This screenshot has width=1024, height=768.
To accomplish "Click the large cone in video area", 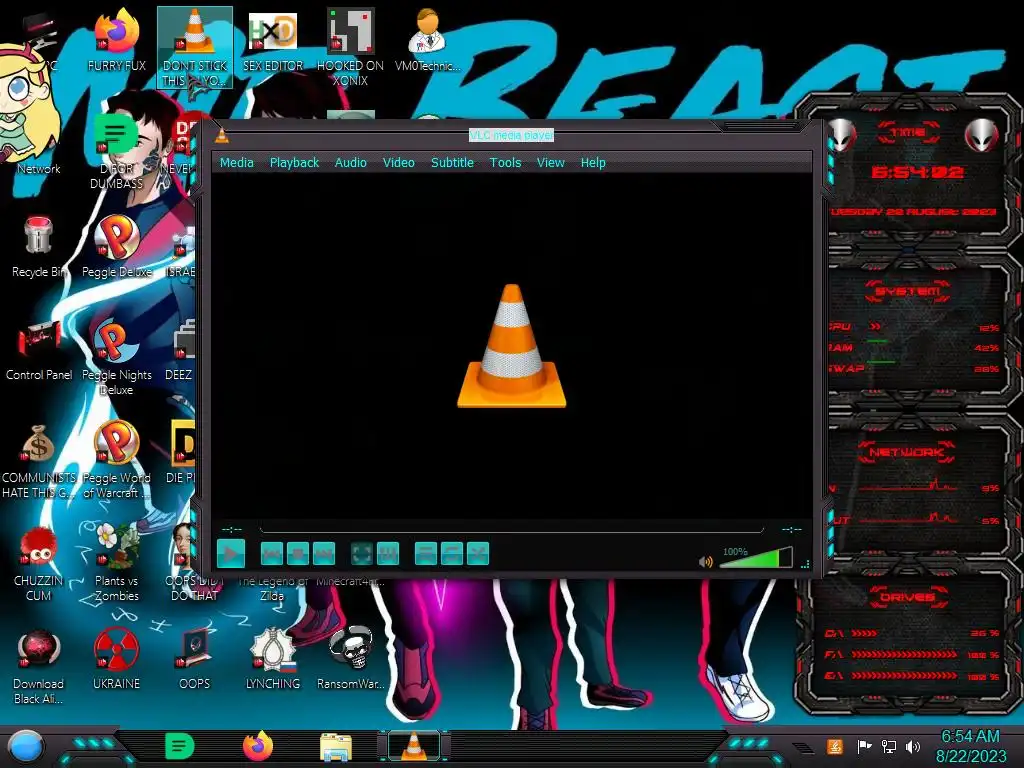I will tap(511, 346).
